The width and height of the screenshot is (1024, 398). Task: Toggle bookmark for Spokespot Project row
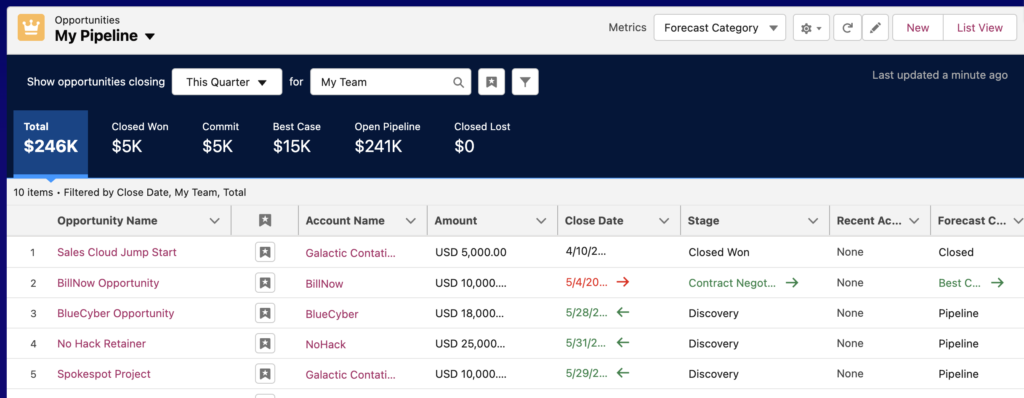pos(264,374)
